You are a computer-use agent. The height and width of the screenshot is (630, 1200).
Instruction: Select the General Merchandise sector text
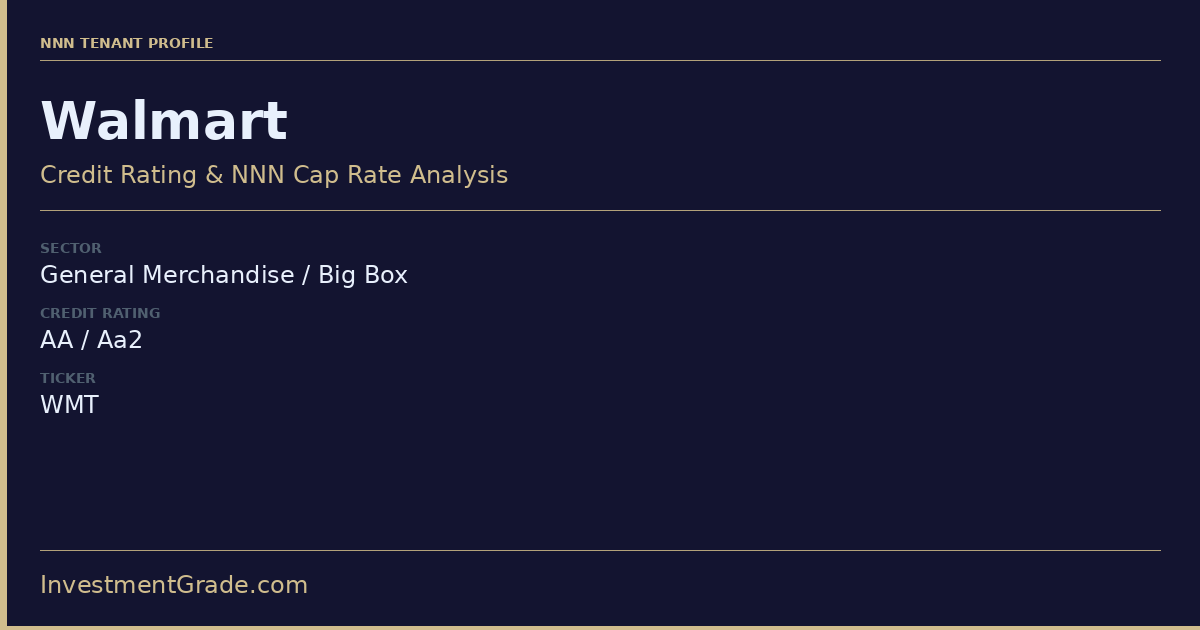pyautogui.click(x=167, y=276)
